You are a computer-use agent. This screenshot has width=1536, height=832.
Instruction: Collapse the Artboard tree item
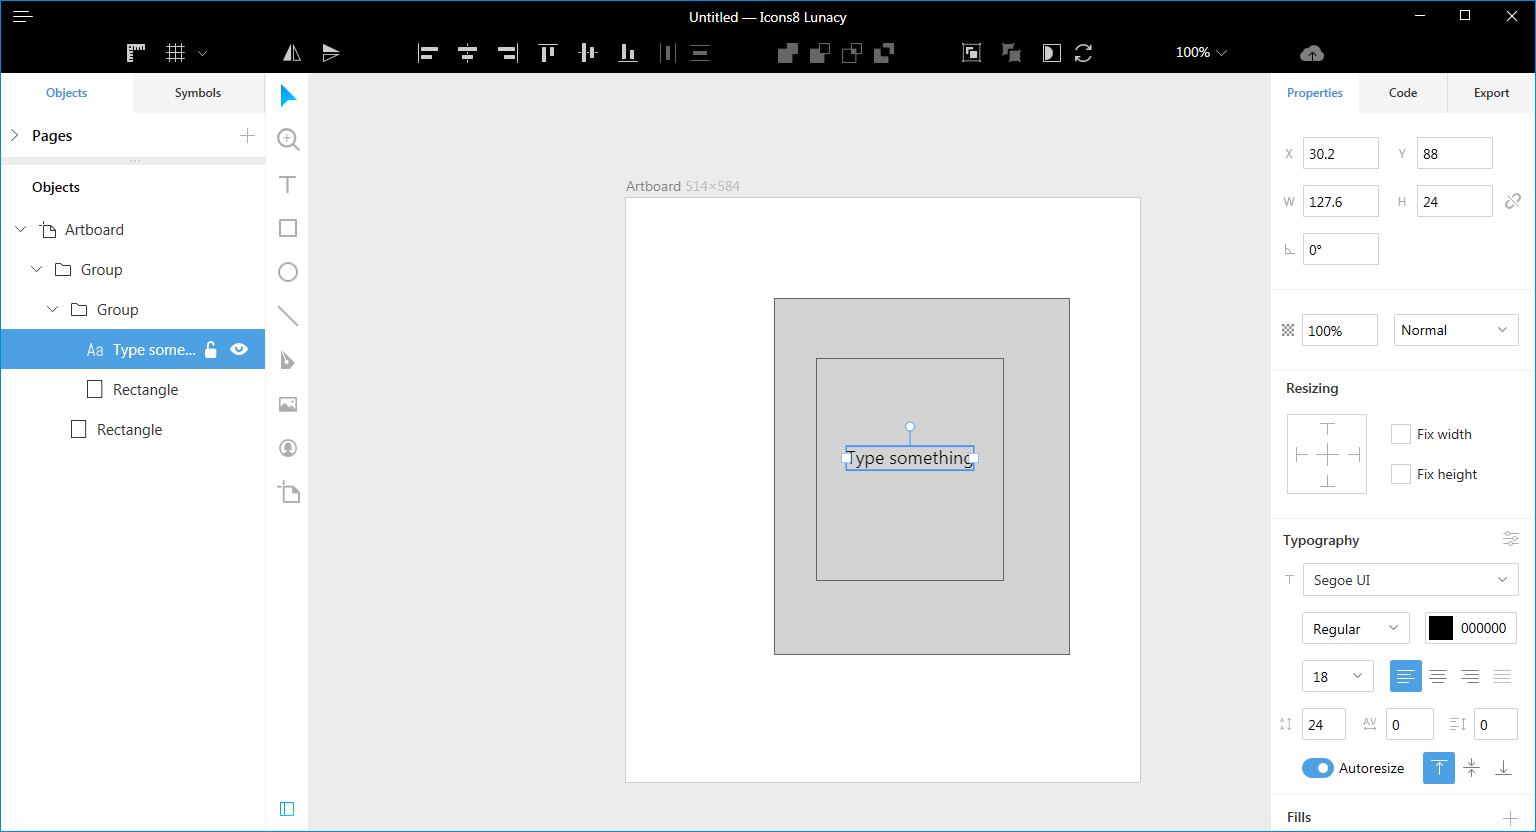pos(21,229)
